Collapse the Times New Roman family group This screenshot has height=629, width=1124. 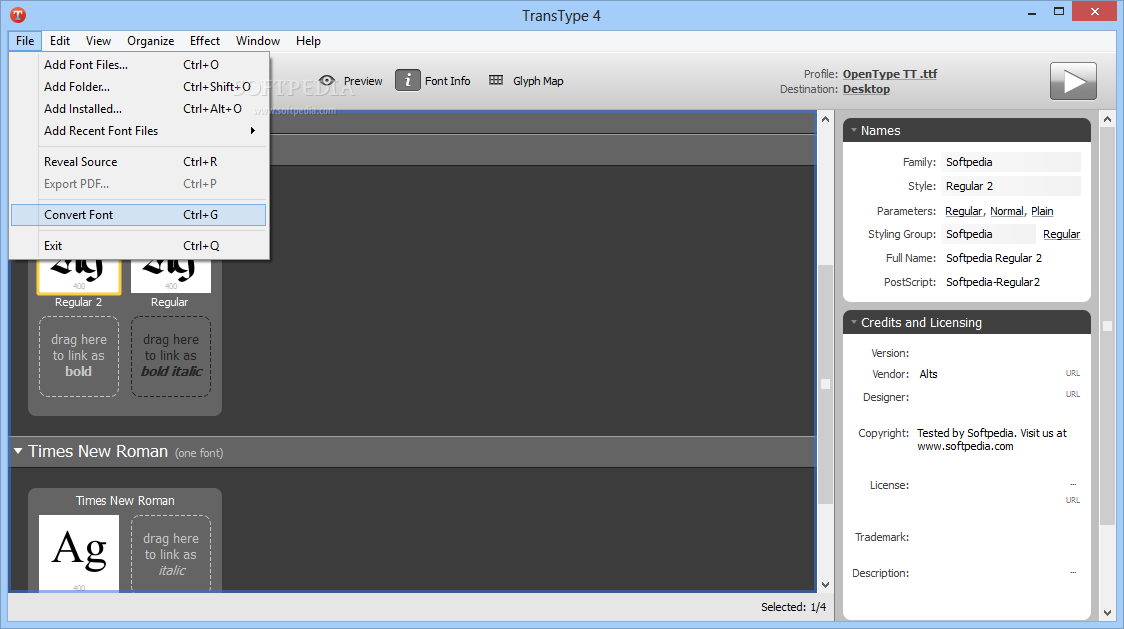[x=18, y=451]
